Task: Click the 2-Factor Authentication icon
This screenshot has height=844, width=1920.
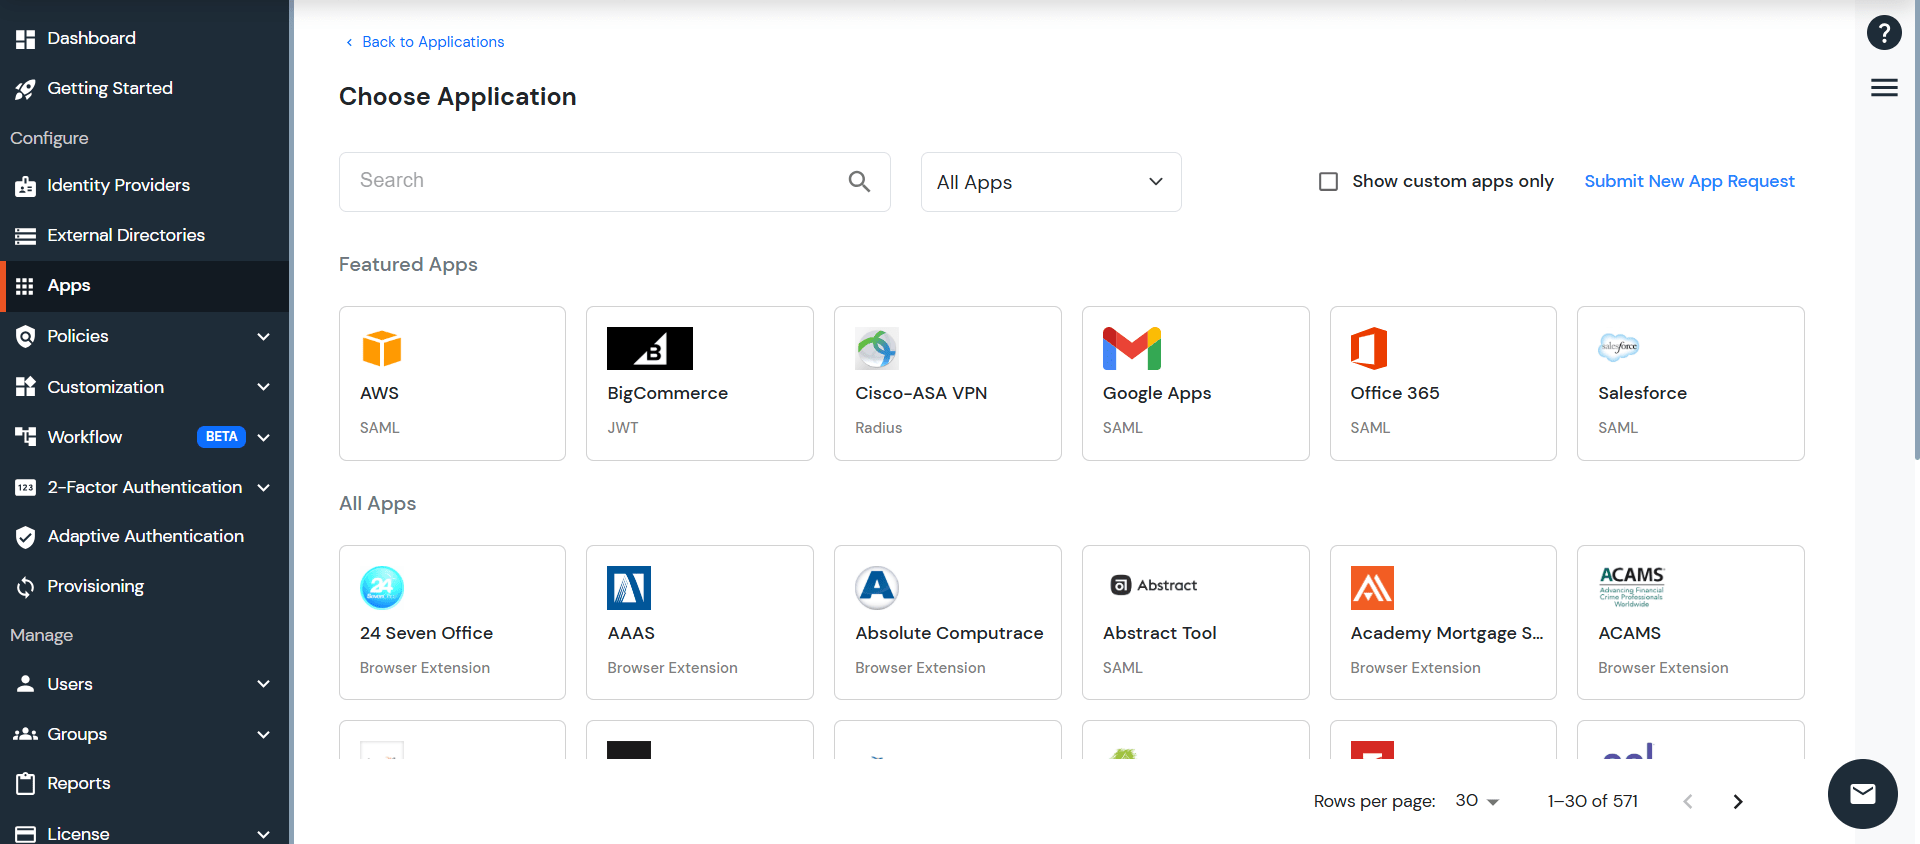Action: click(26, 488)
